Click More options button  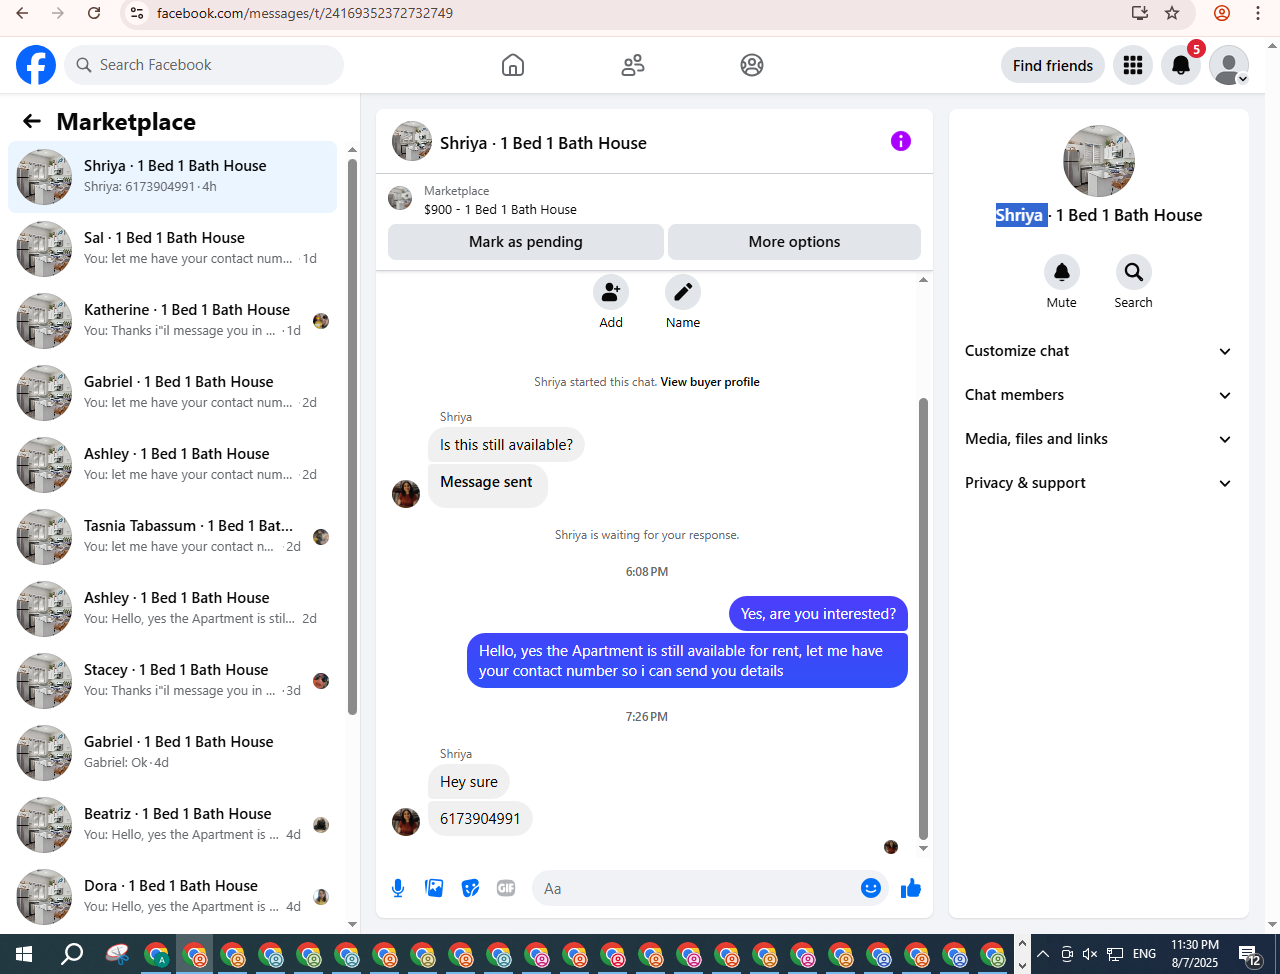pyautogui.click(x=794, y=242)
